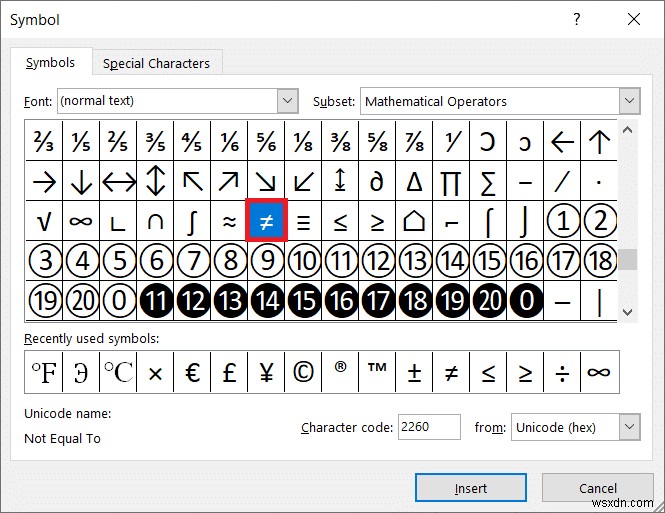The image size is (665, 513).
Task: Select the upwards arrow symbol
Action: pos(599,141)
